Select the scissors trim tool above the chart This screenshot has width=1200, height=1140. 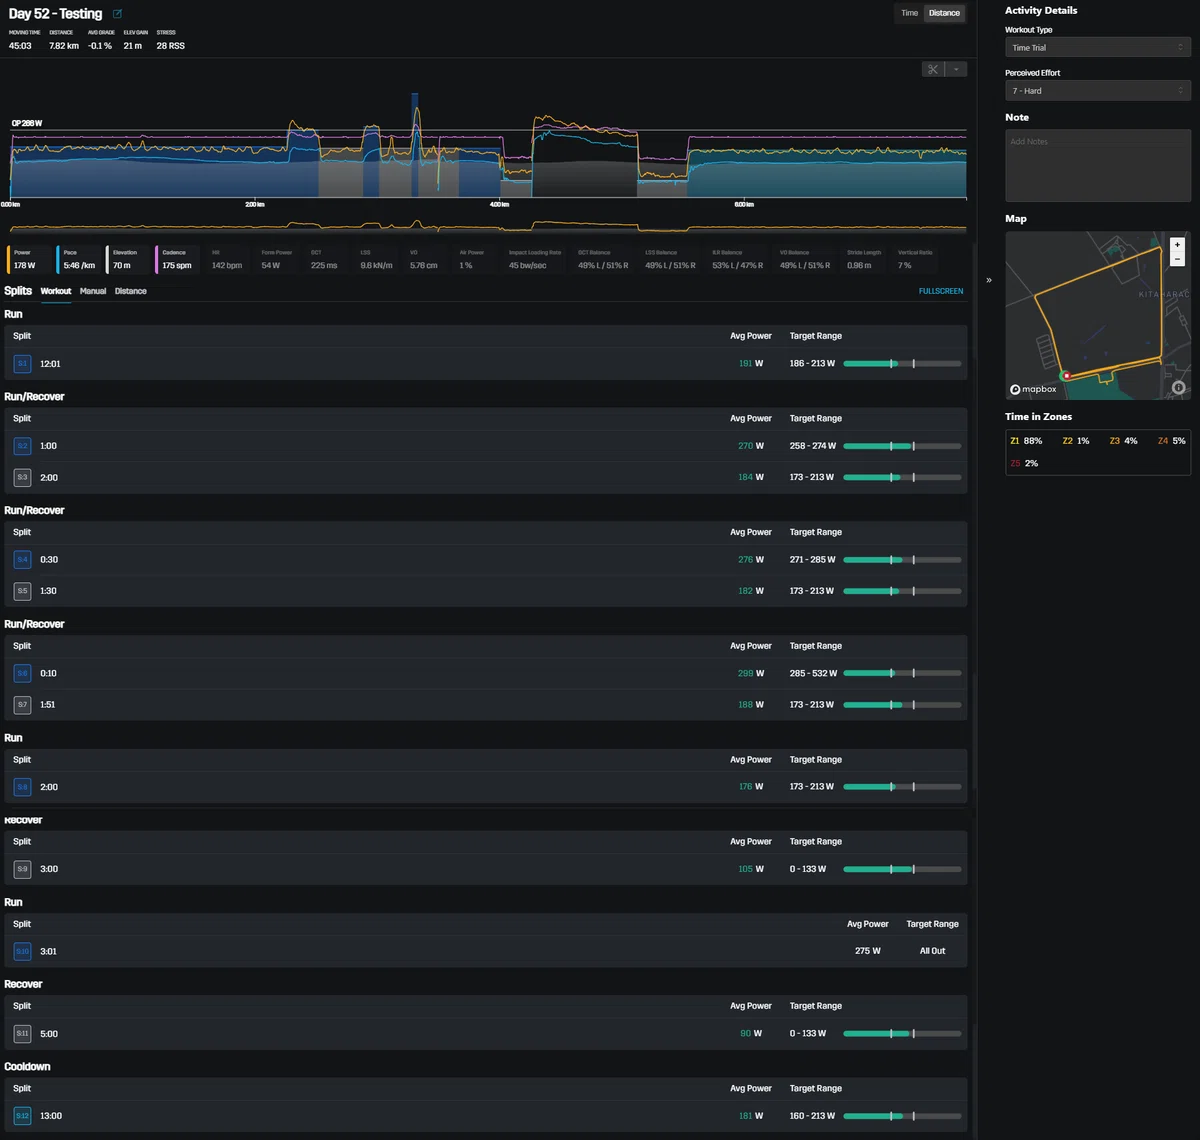[x=933, y=69]
